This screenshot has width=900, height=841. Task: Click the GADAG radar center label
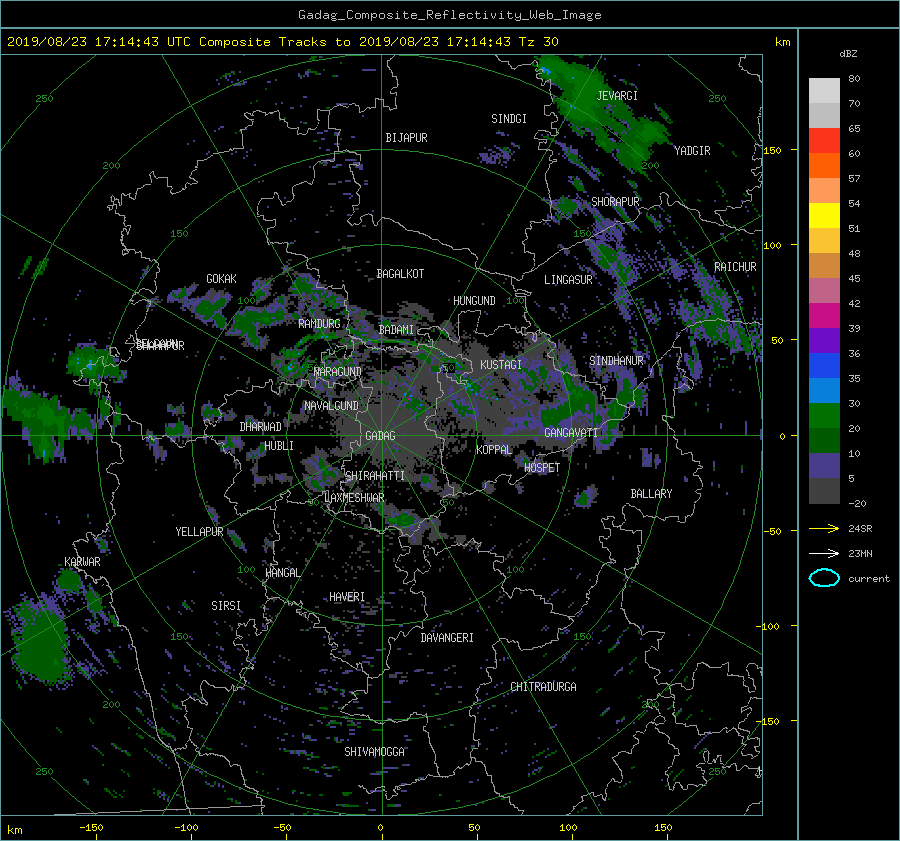point(381,436)
